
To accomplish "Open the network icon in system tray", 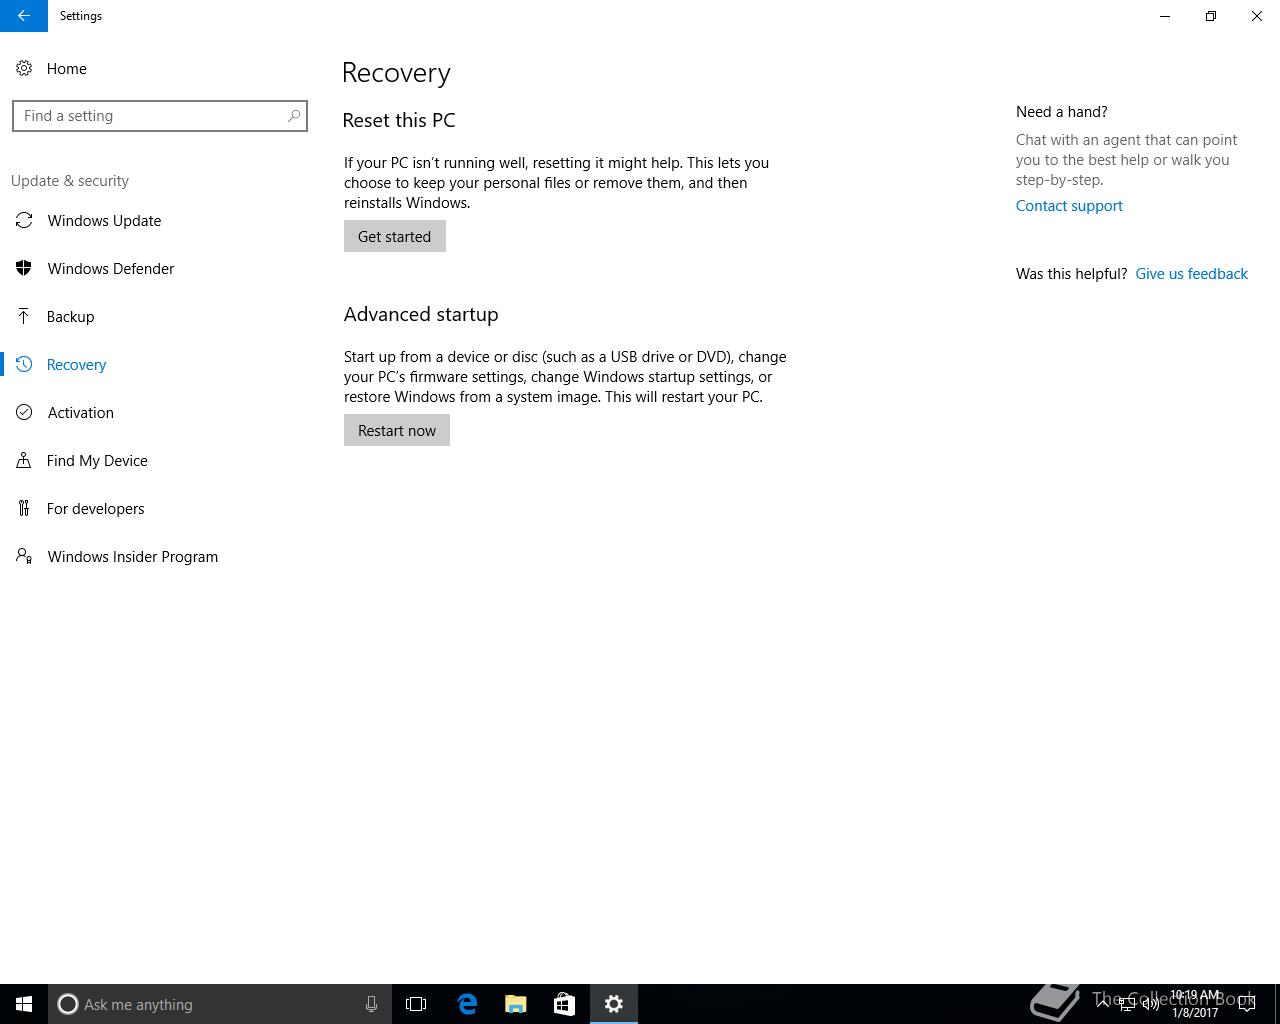I will pyautogui.click(x=1127, y=1004).
